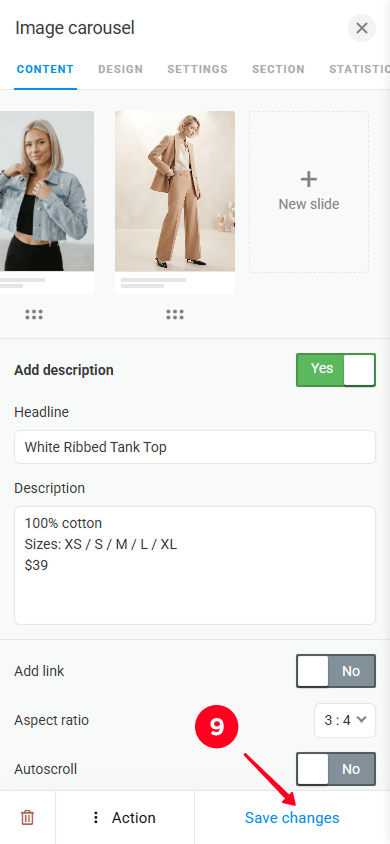Select the denim jacket slide thumbnail
Viewport: 390px width, 844px height.
click(47, 202)
